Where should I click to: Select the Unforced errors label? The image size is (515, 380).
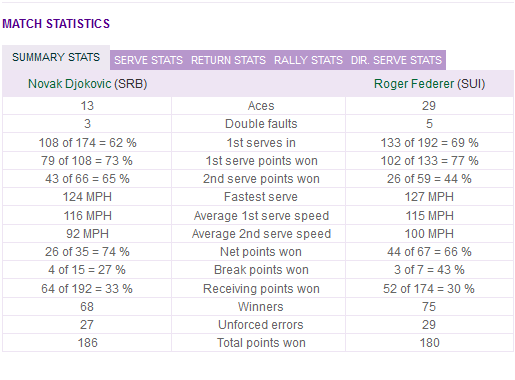pos(261,325)
